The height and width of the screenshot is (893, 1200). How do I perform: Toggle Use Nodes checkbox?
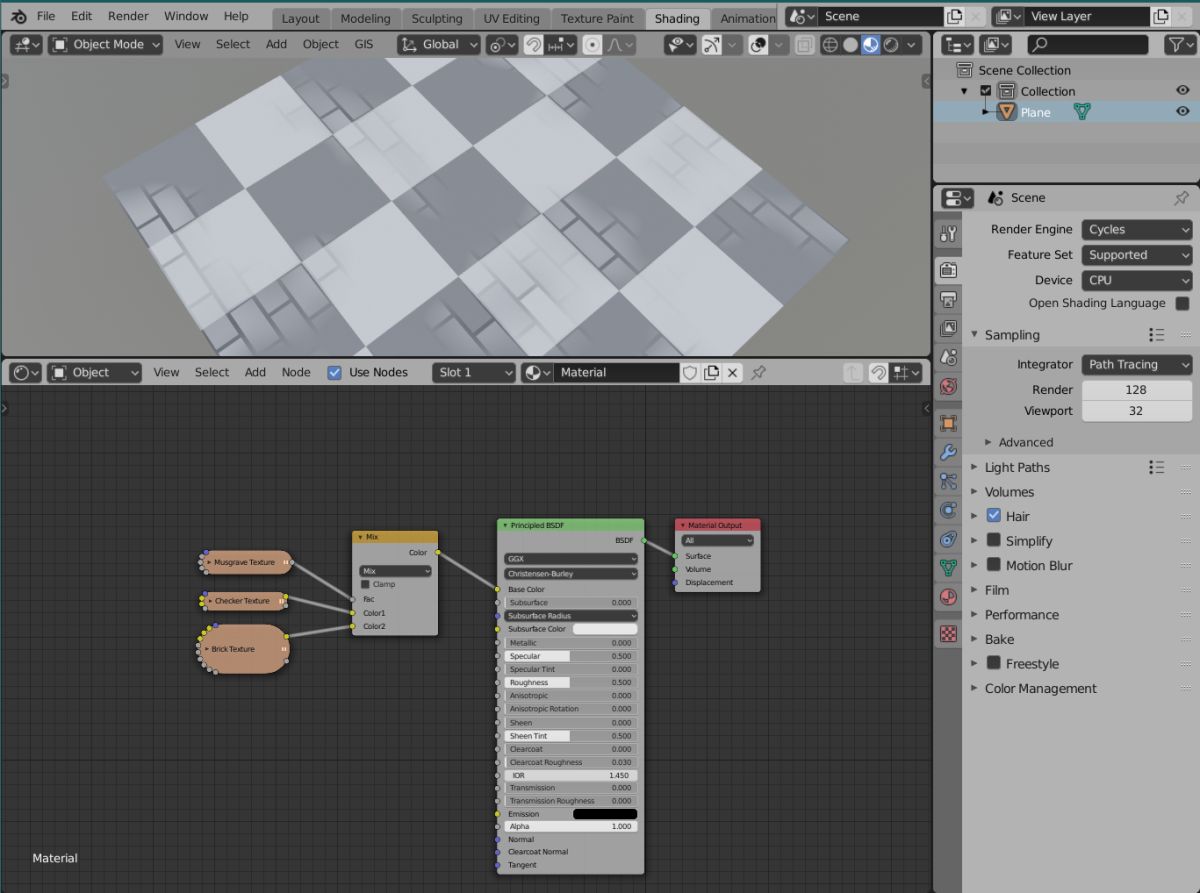pyautogui.click(x=335, y=372)
